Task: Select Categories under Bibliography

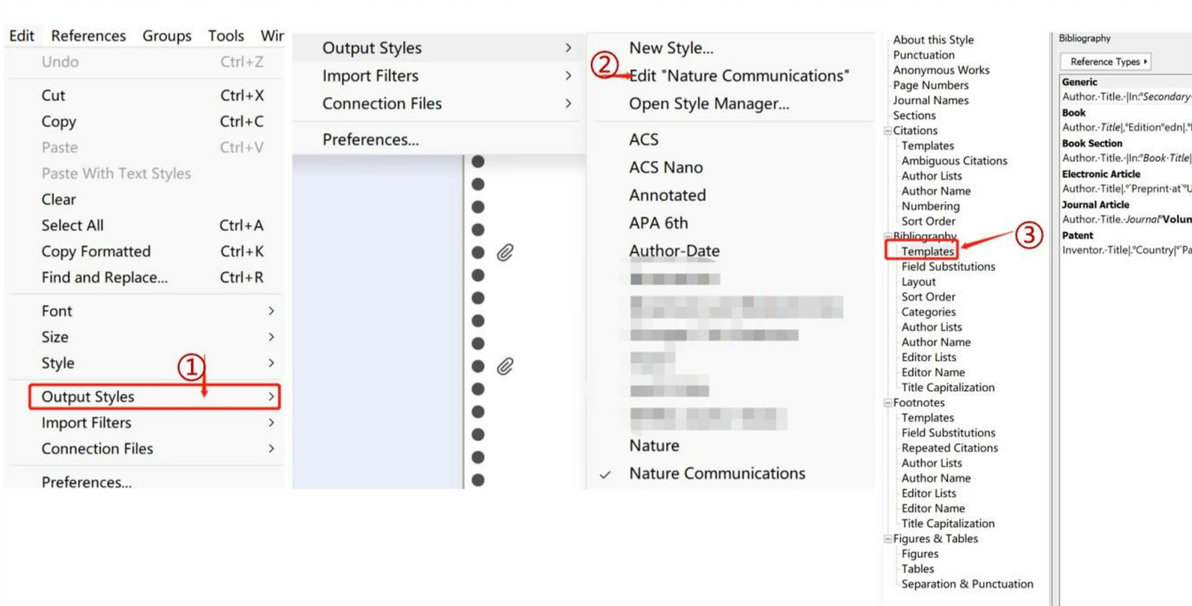Action: (928, 312)
